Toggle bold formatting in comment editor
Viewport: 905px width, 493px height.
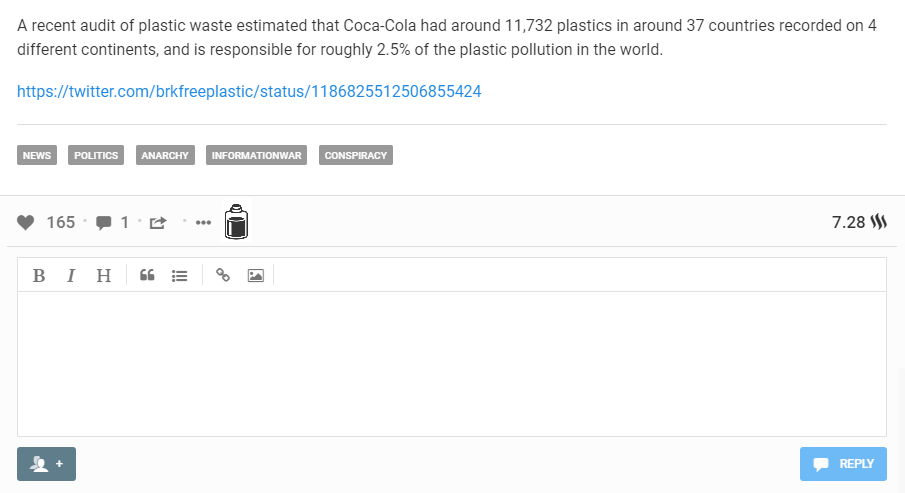(x=39, y=276)
